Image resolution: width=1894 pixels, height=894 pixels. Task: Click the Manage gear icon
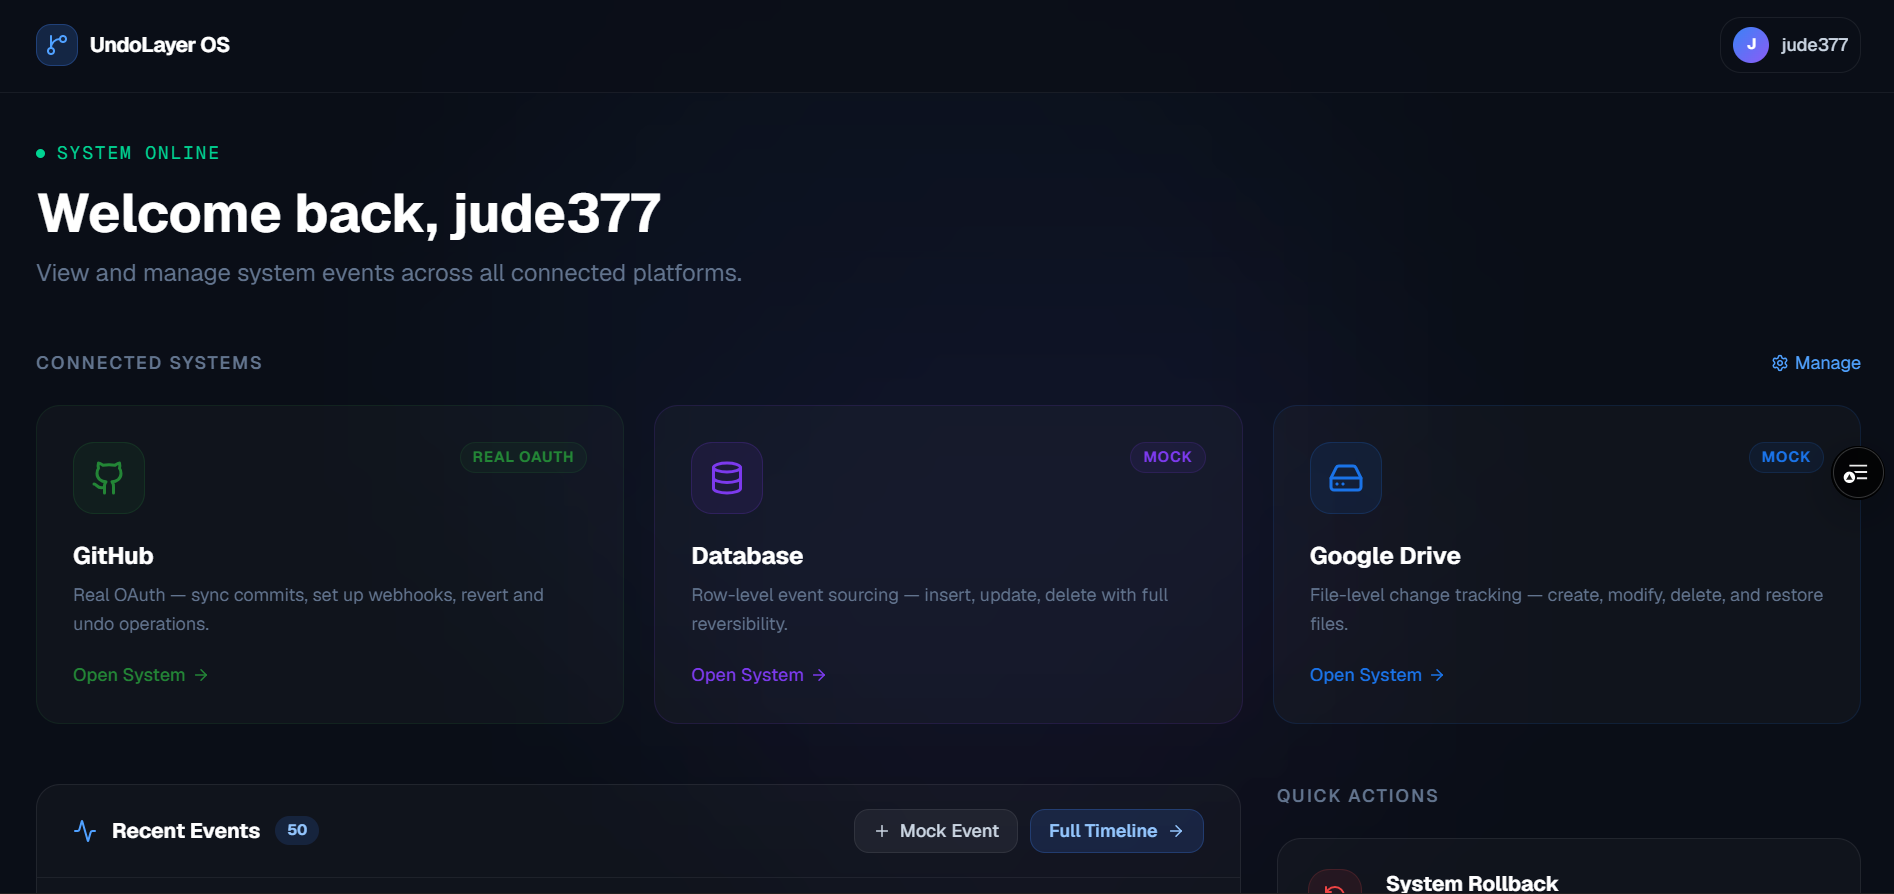tap(1780, 363)
